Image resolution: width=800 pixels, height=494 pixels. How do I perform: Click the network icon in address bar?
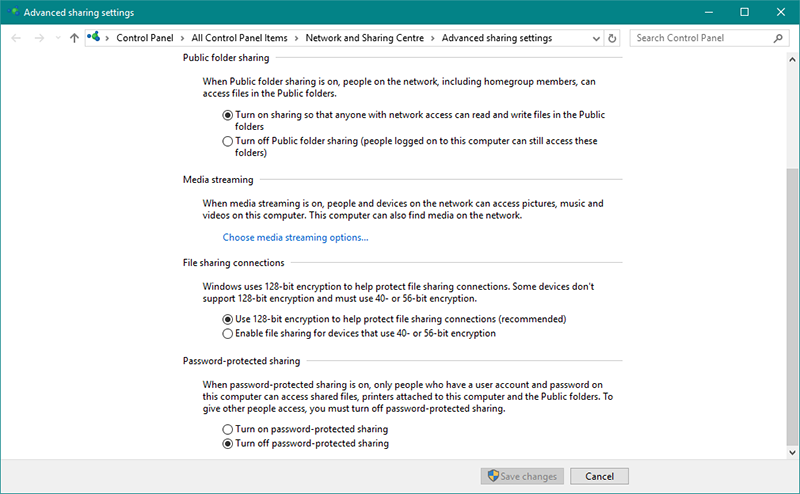[93, 38]
